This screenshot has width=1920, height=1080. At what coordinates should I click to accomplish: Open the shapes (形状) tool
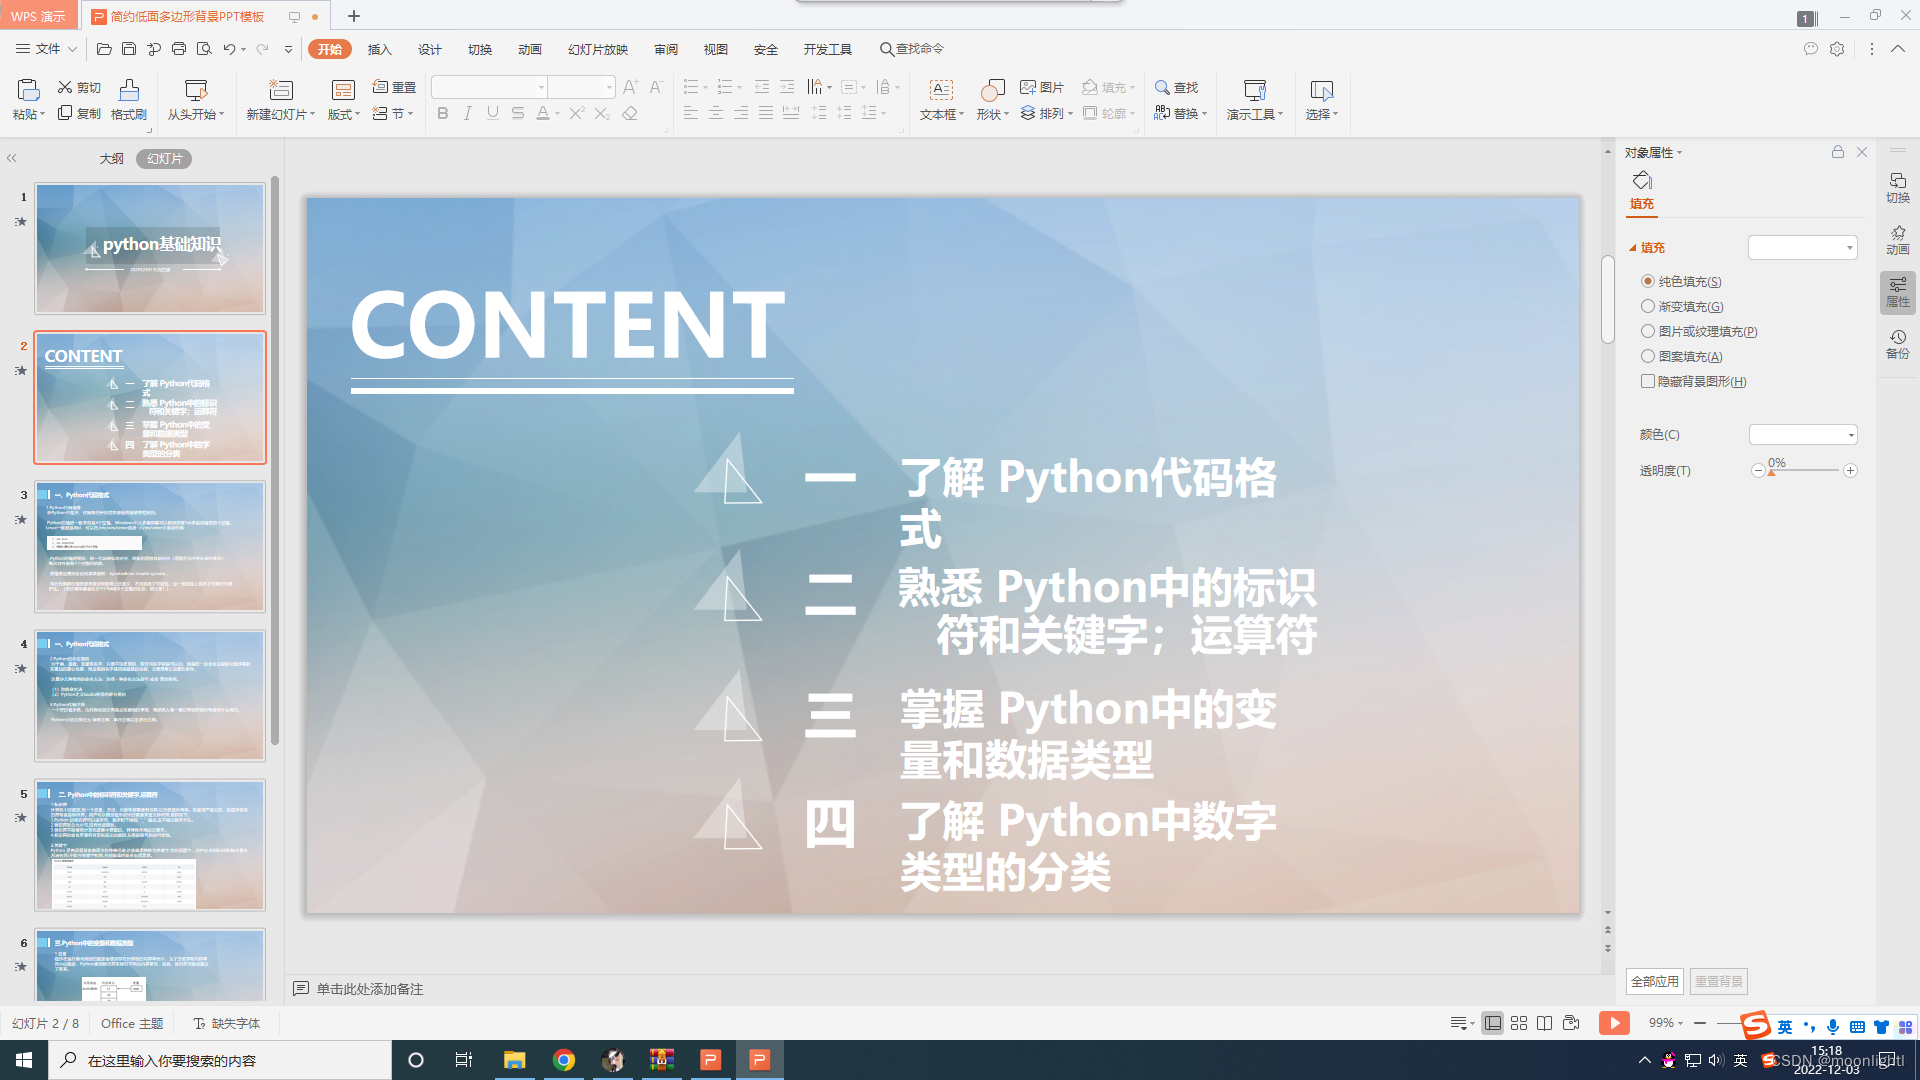tap(991, 91)
